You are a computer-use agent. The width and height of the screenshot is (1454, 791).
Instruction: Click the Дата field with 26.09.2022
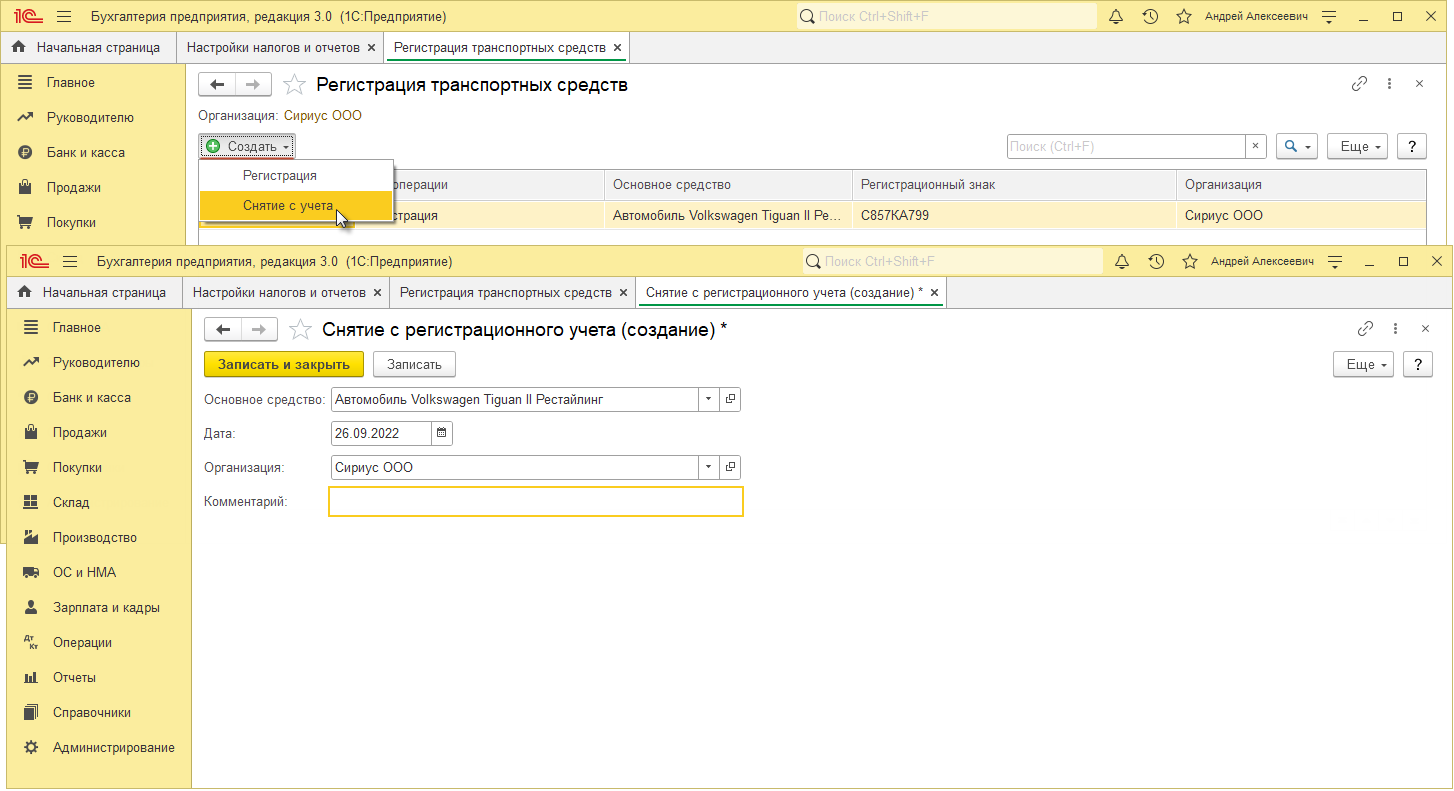(x=381, y=433)
